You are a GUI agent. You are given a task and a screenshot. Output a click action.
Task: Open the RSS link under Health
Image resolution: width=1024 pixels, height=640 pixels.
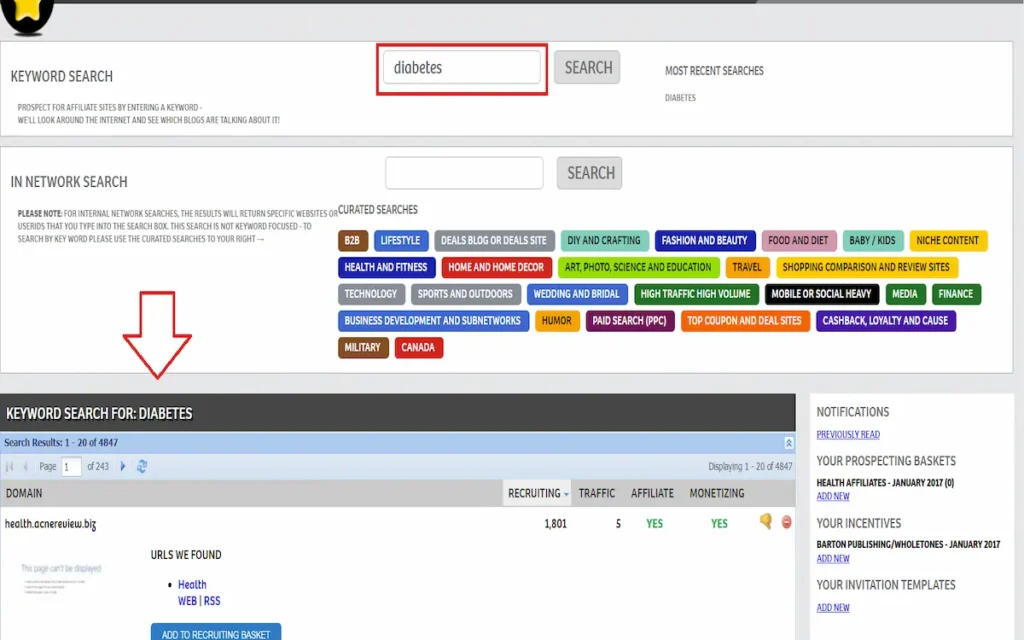pos(212,601)
